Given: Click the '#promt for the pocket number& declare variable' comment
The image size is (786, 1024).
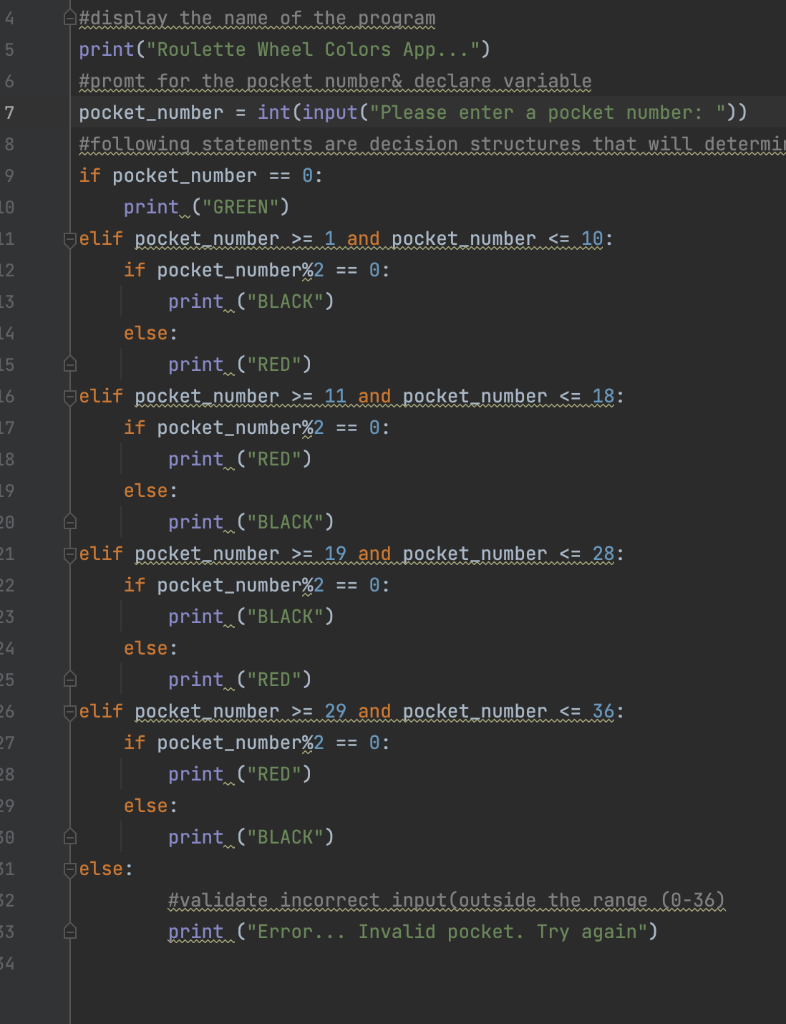Looking at the screenshot, I should [x=335, y=82].
